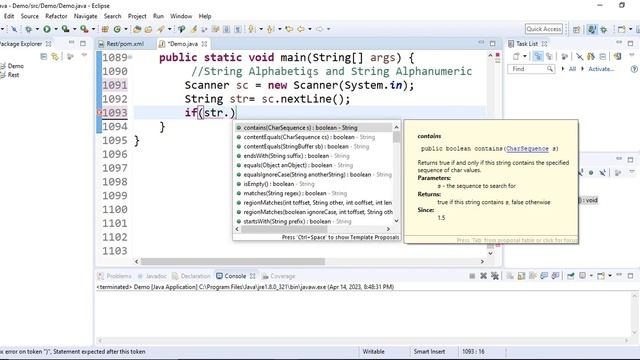Click the Open Perspective icon beside Quick Access

(x=576, y=29)
